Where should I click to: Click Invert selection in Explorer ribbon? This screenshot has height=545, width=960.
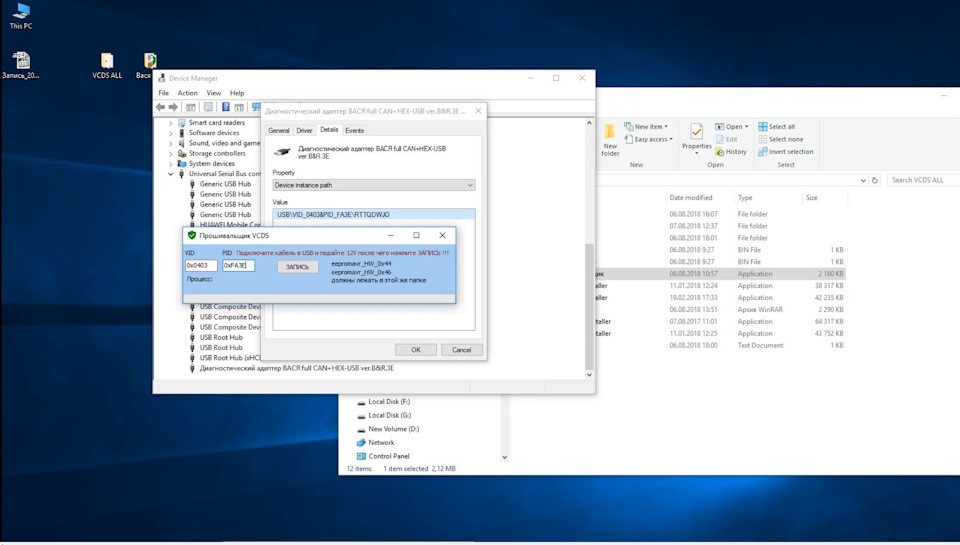[x=786, y=152]
